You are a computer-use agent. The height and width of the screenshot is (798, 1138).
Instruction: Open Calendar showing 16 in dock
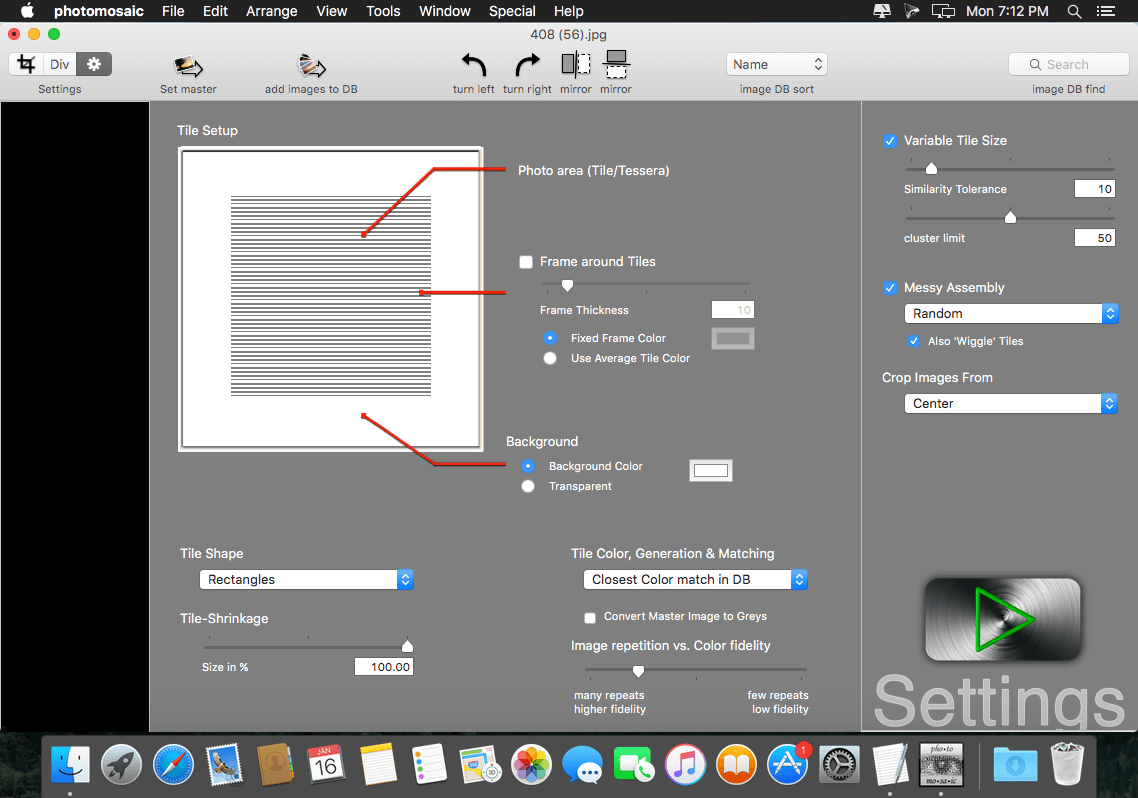[326, 765]
